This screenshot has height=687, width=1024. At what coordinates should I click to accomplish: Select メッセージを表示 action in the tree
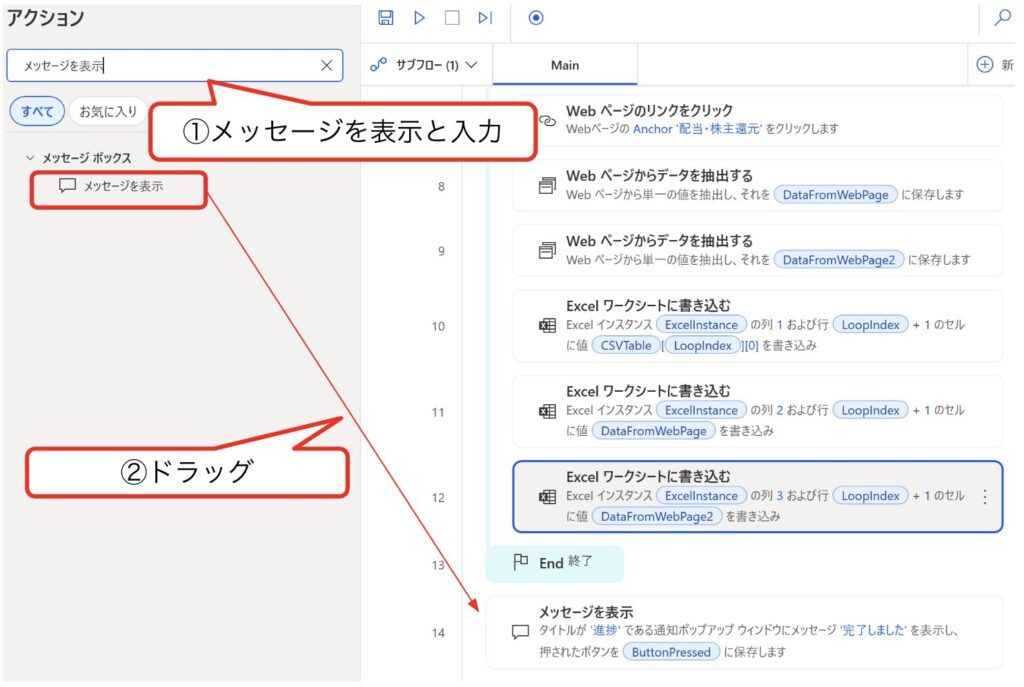pyautogui.click(x=122, y=186)
